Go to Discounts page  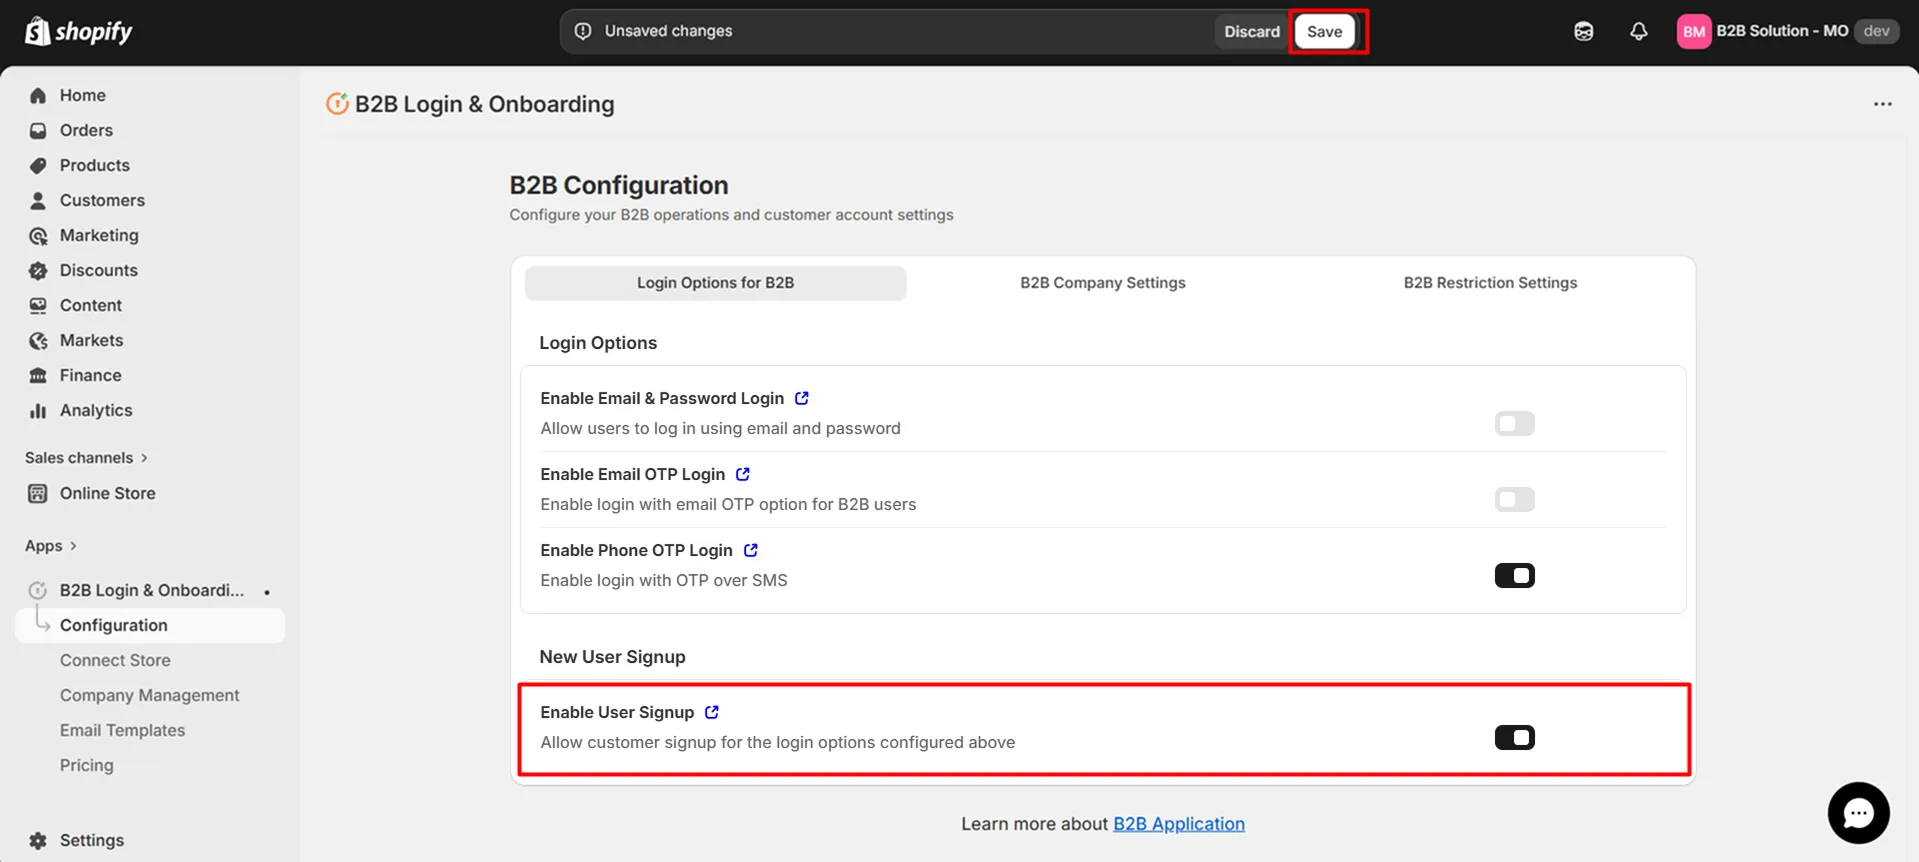98,270
